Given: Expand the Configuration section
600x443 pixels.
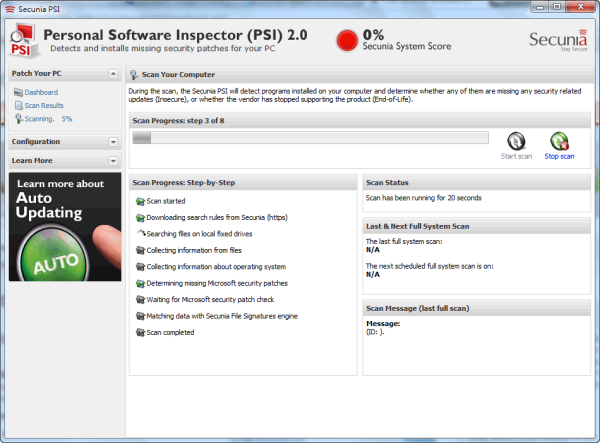Looking at the screenshot, I should click(113, 142).
